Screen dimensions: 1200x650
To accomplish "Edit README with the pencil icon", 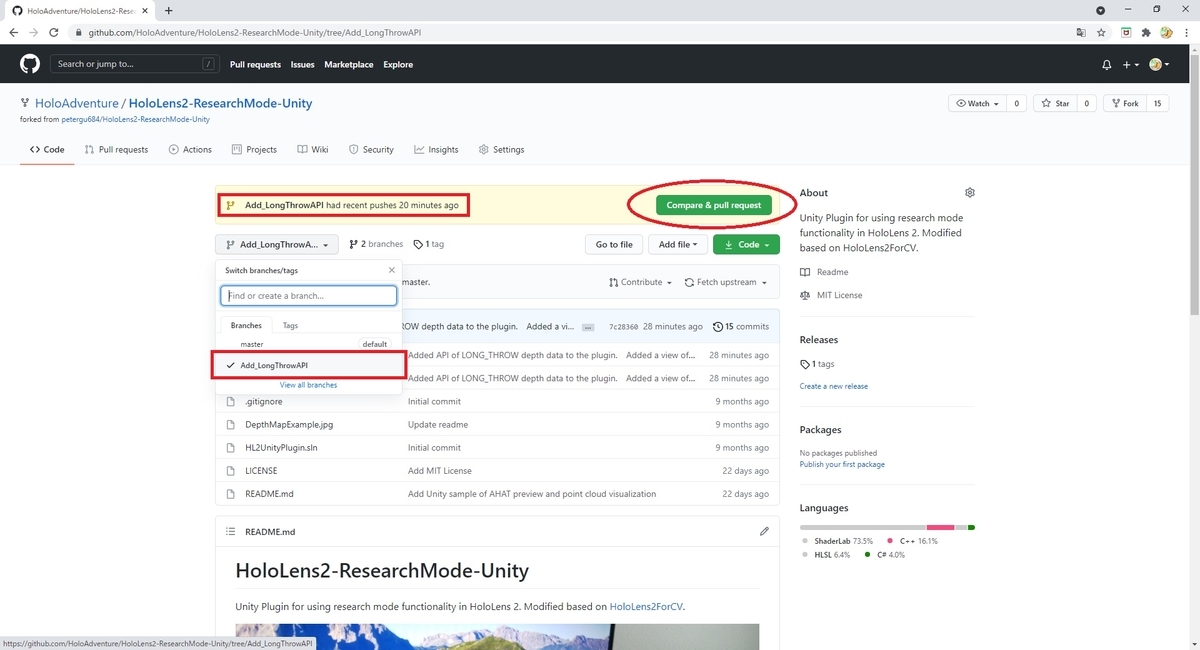I will [x=764, y=531].
